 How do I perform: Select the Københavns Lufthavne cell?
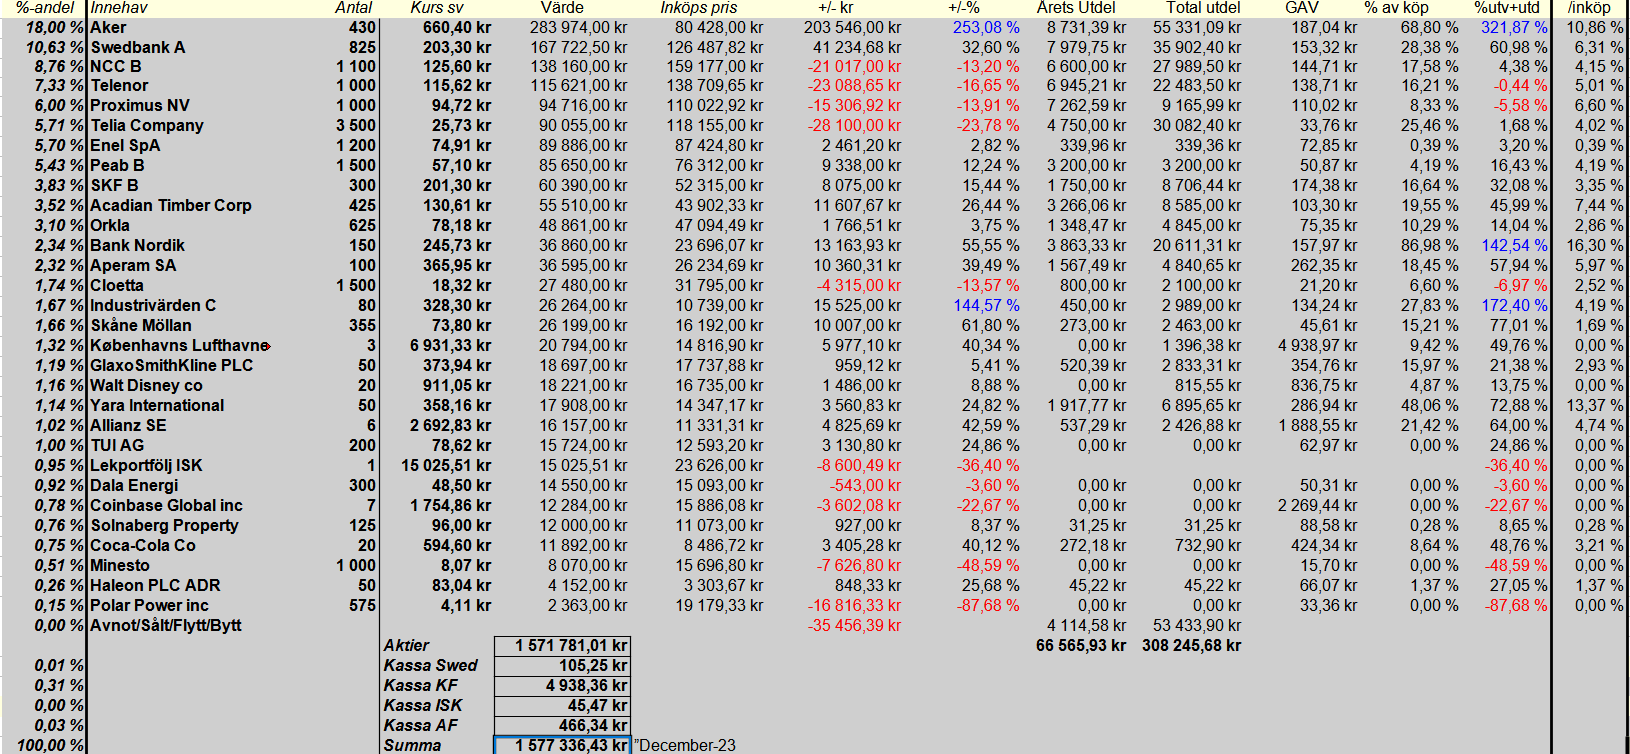(x=180, y=346)
